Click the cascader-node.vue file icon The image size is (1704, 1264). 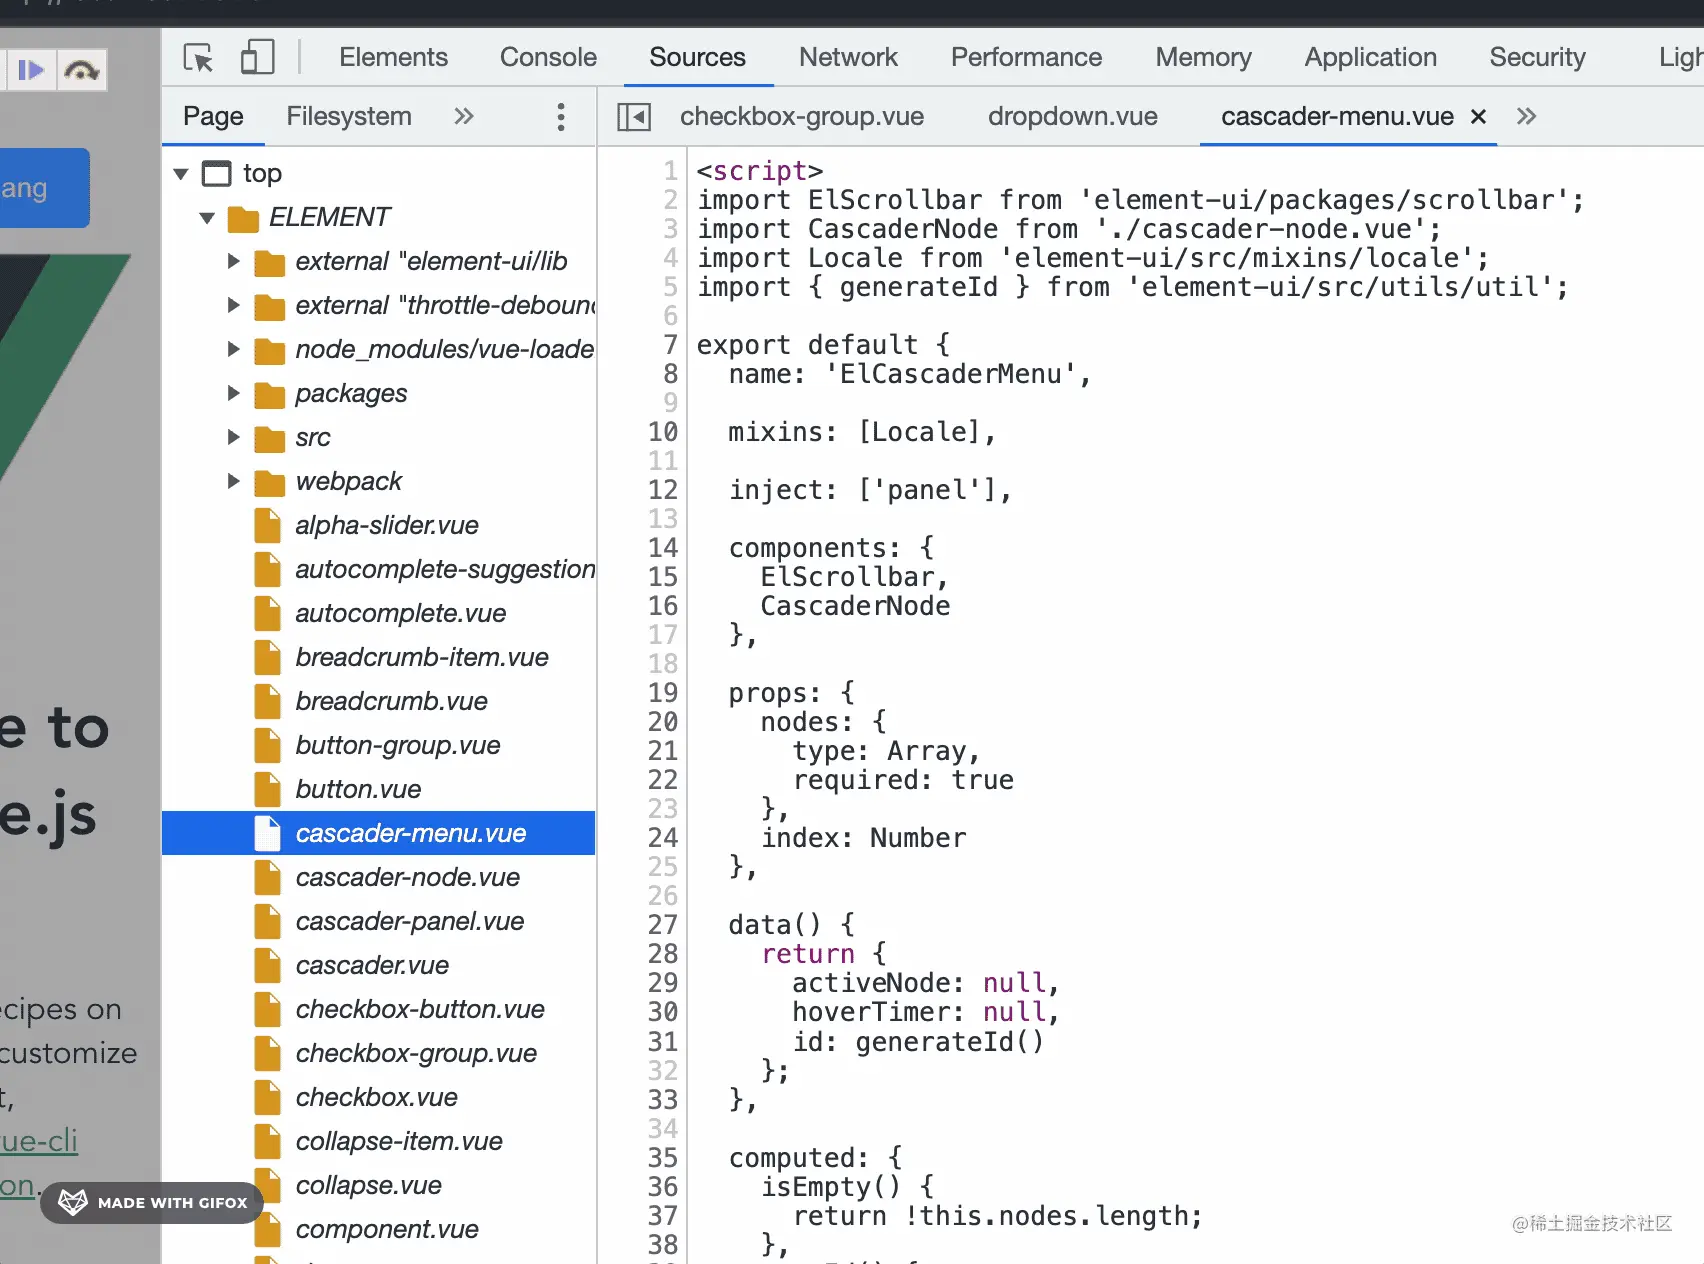[x=267, y=877]
